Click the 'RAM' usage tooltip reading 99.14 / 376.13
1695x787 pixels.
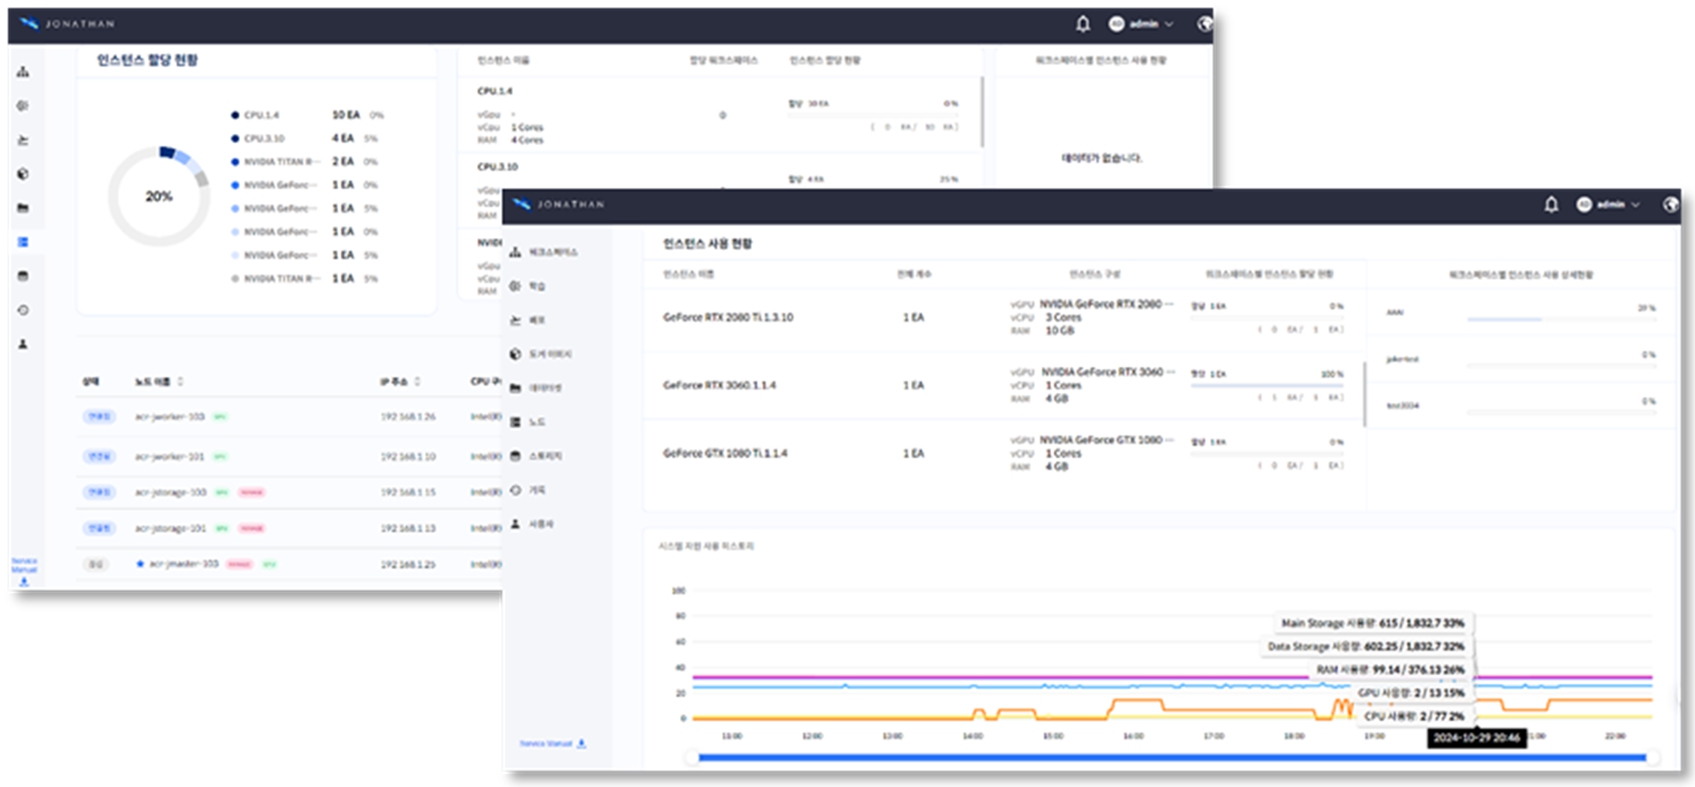pyautogui.click(x=1390, y=669)
